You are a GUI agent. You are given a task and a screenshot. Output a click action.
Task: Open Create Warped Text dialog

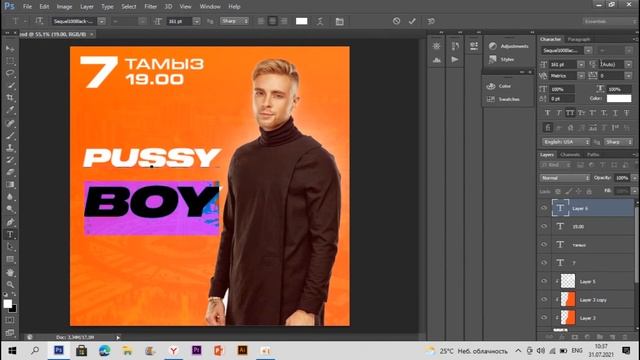(320, 21)
